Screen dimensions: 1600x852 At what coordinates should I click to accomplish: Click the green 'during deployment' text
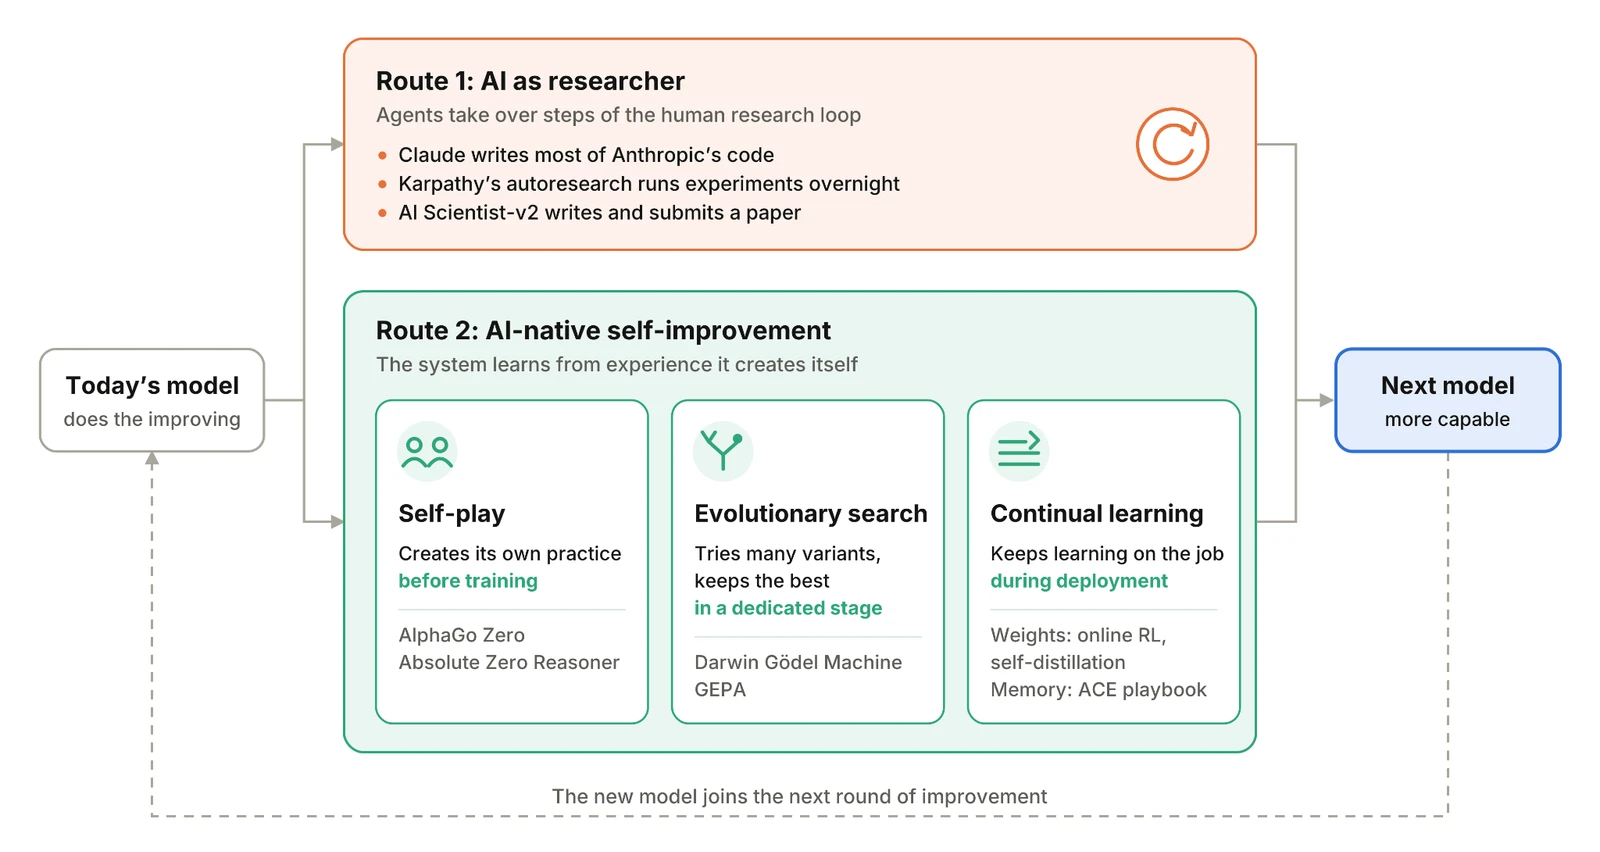point(1079,581)
